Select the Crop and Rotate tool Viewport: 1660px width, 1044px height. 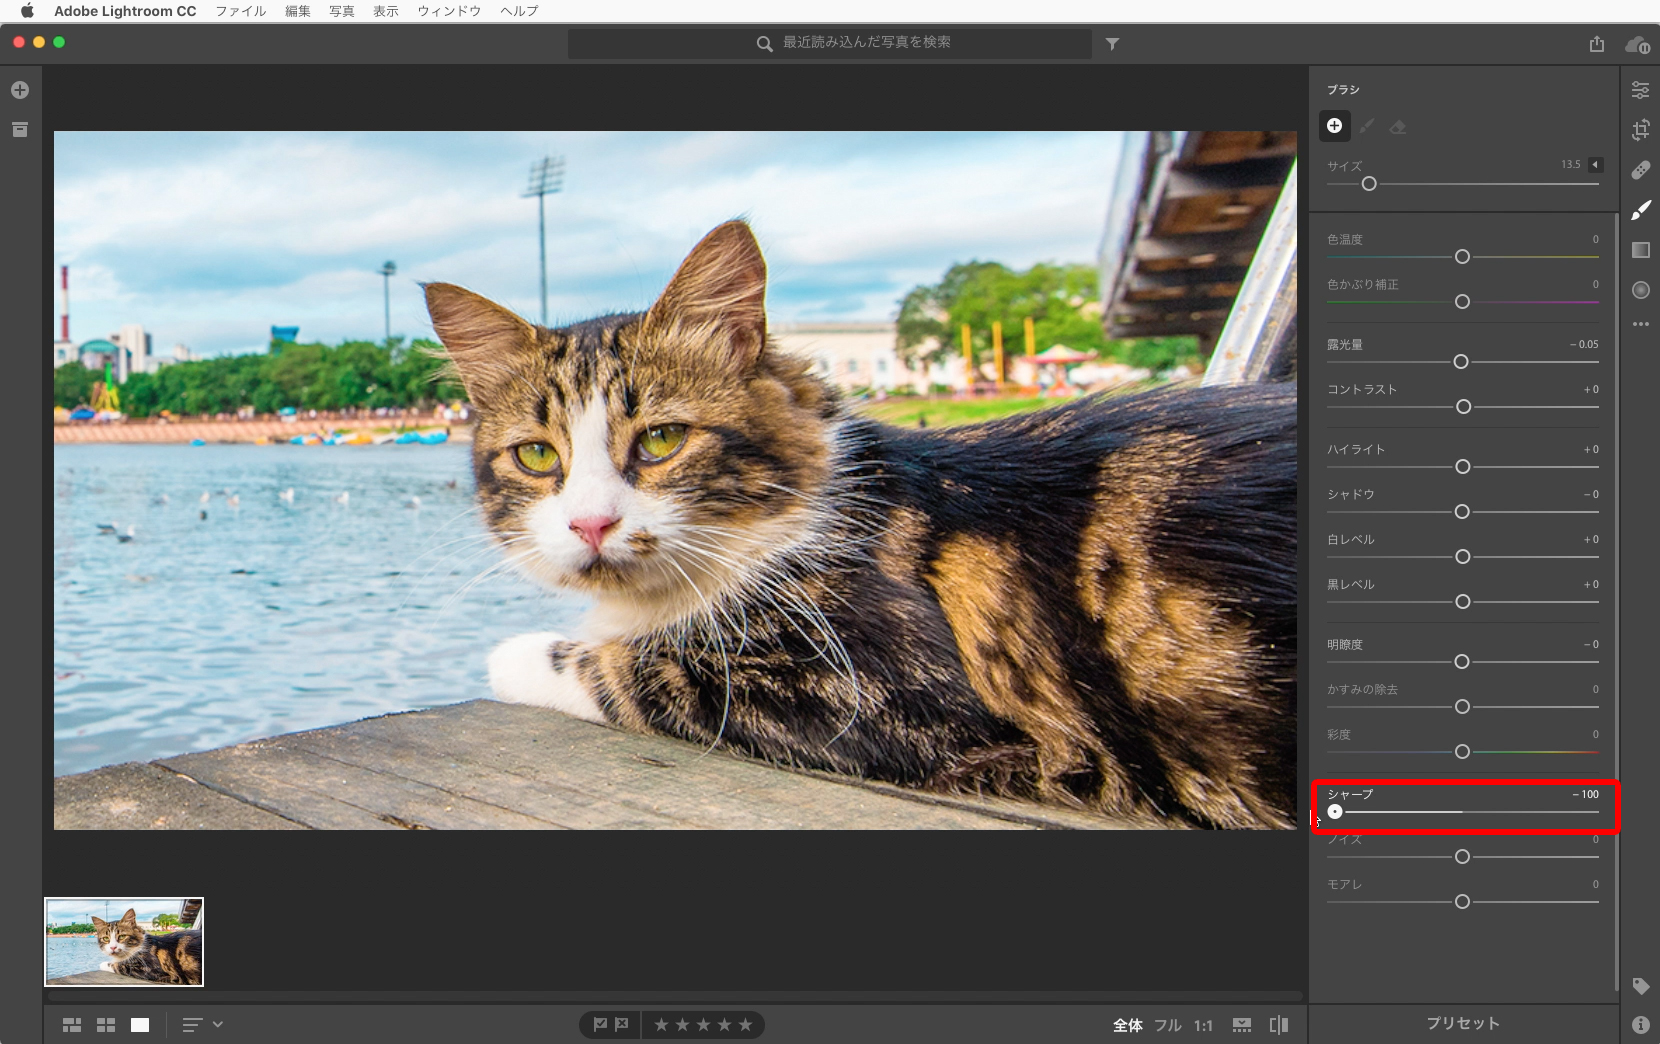tap(1640, 130)
